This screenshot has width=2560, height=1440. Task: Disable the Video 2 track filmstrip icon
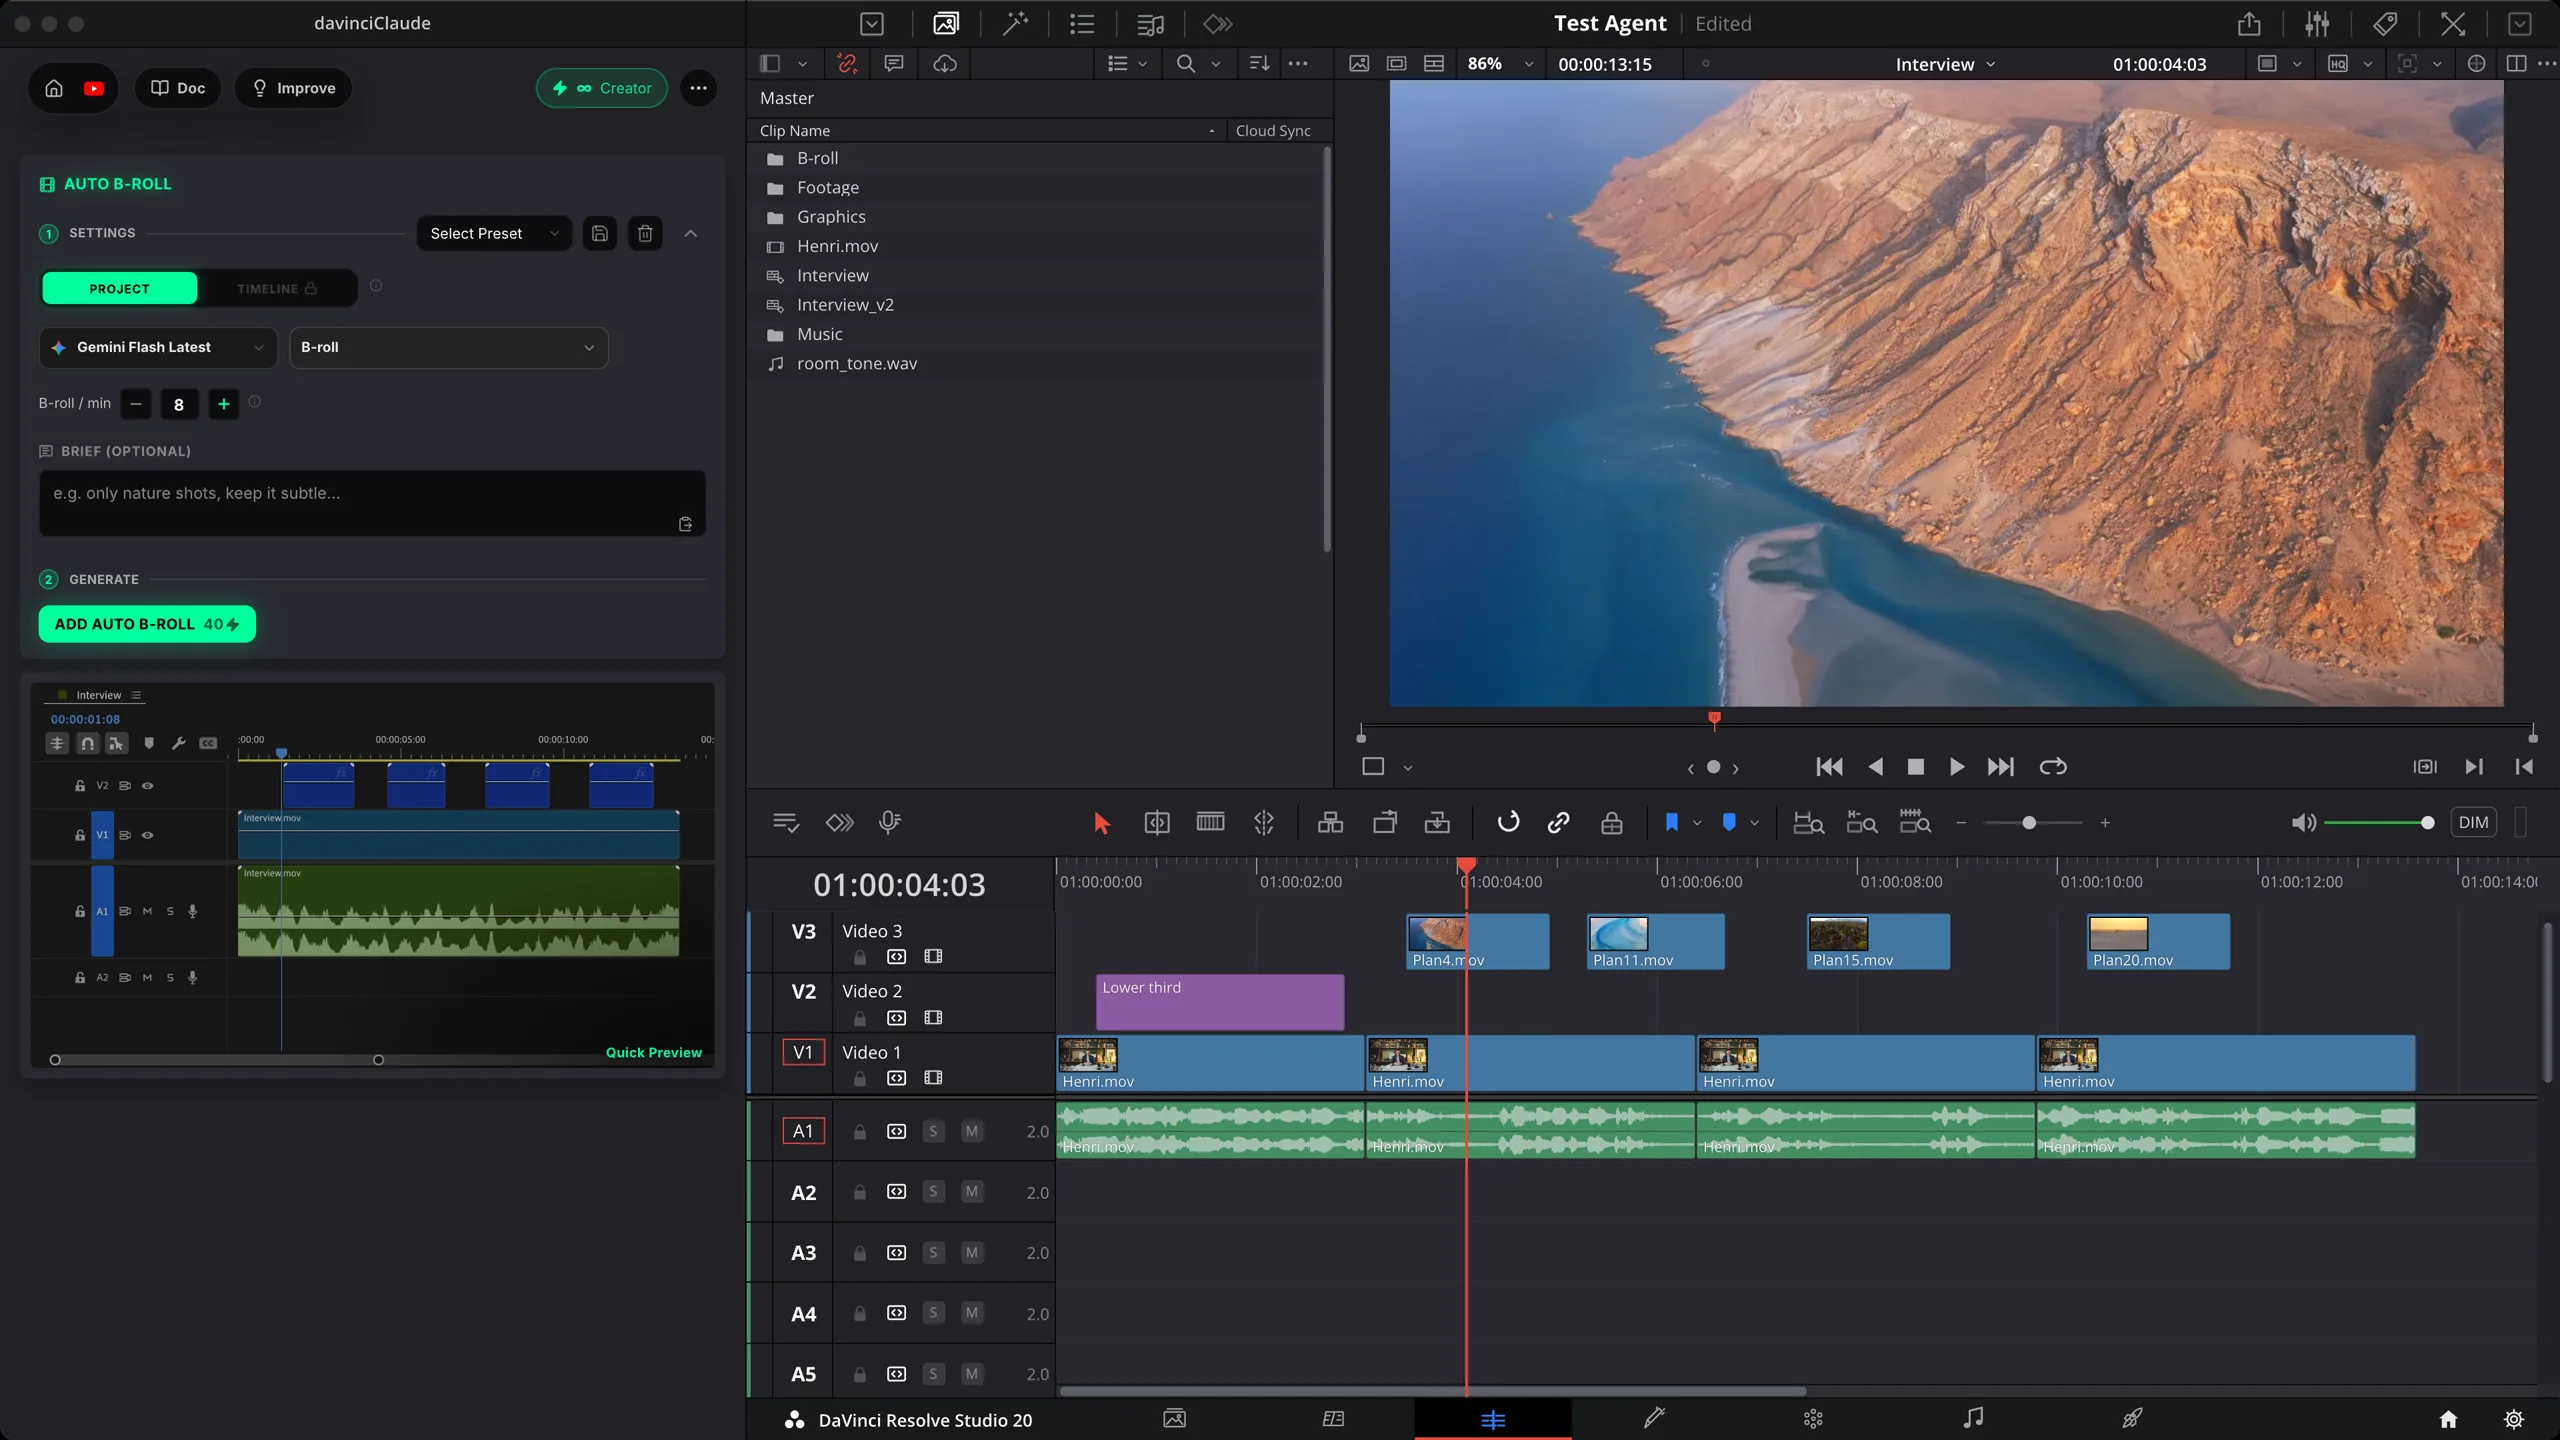933,1018
